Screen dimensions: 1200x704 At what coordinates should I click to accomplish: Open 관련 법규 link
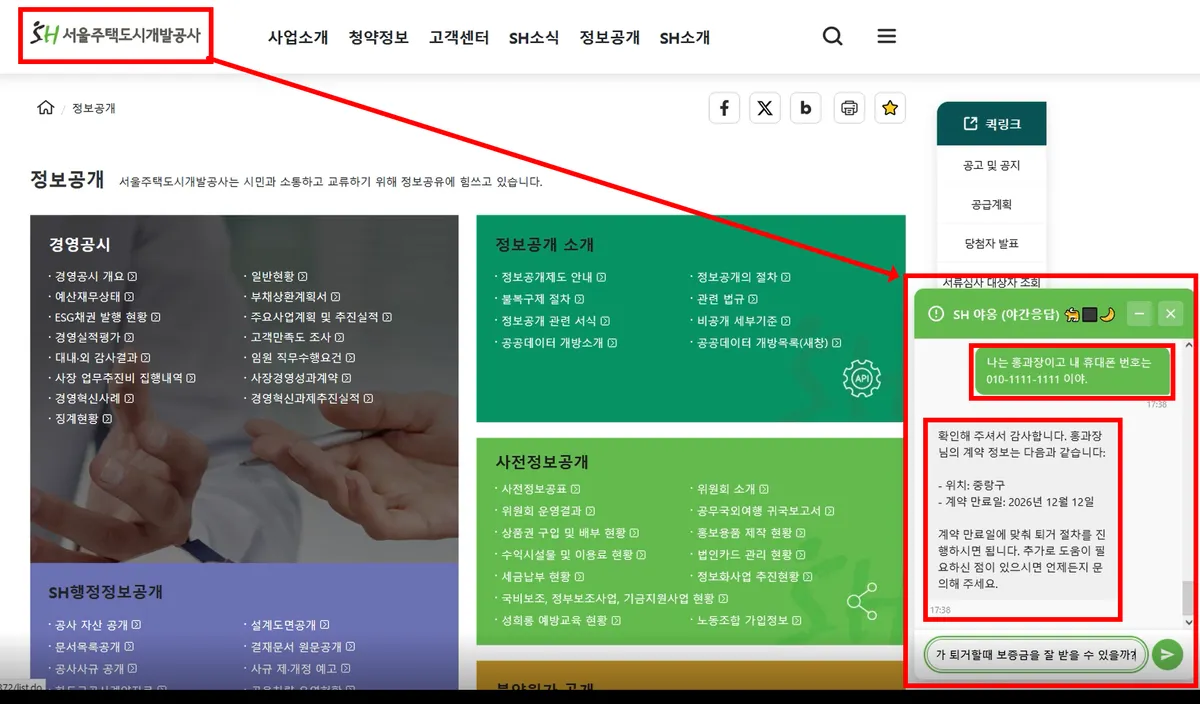(726, 299)
